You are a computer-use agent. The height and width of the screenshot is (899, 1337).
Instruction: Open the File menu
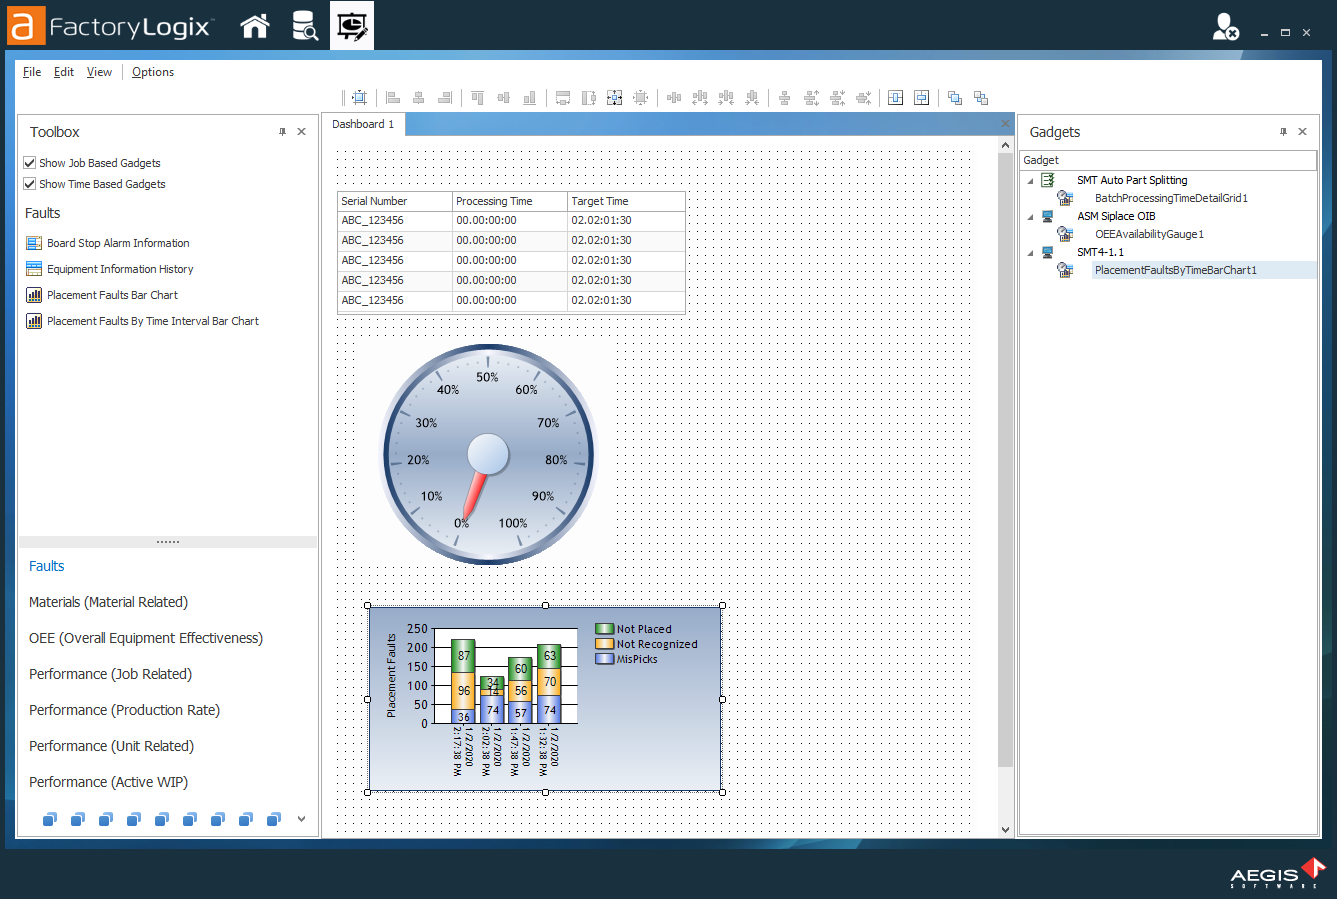tap(32, 72)
